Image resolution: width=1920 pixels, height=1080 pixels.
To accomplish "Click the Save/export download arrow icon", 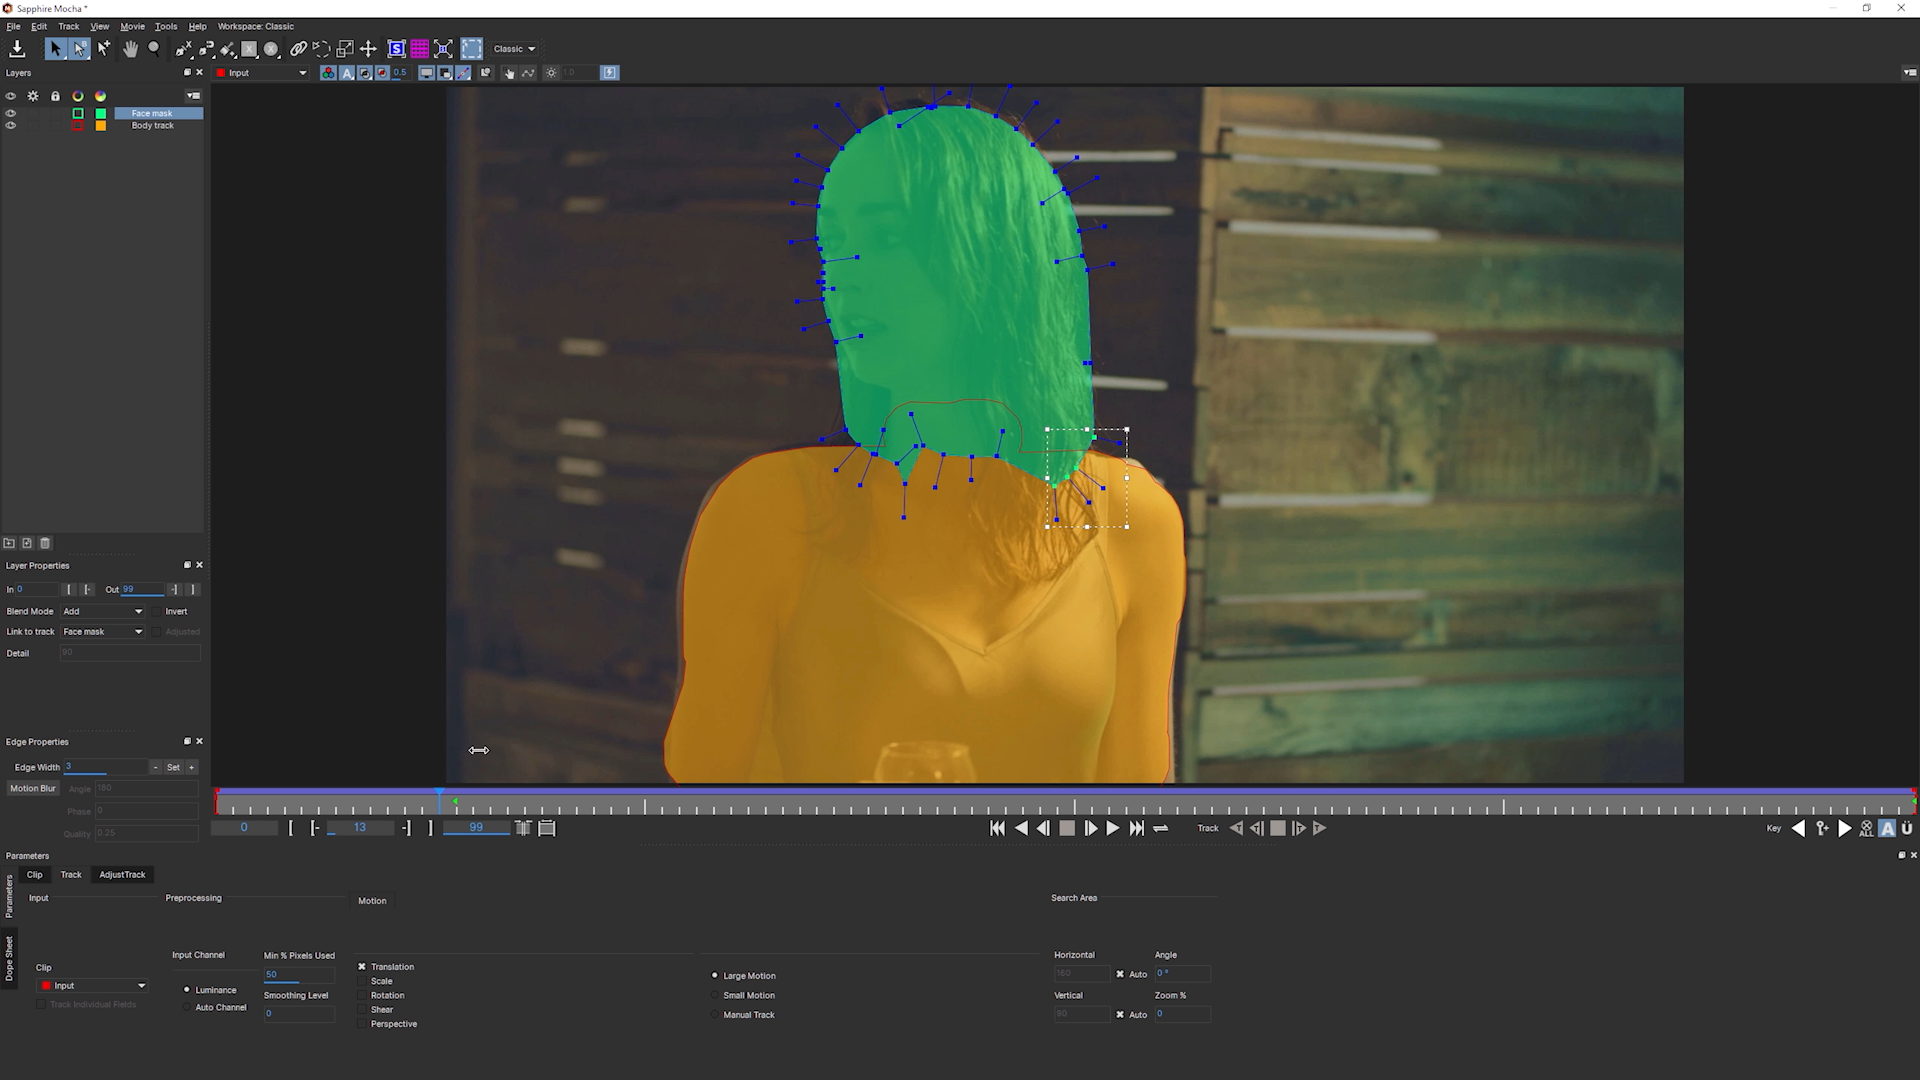I will tap(17, 48).
